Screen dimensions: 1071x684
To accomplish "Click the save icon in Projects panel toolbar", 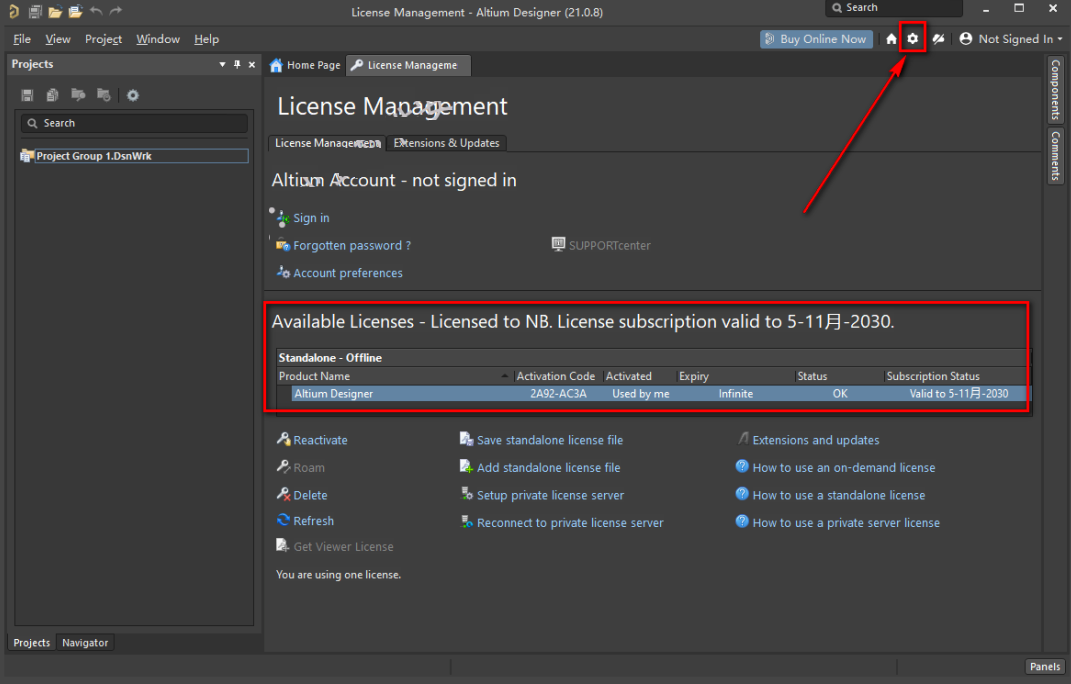I will [x=27, y=95].
